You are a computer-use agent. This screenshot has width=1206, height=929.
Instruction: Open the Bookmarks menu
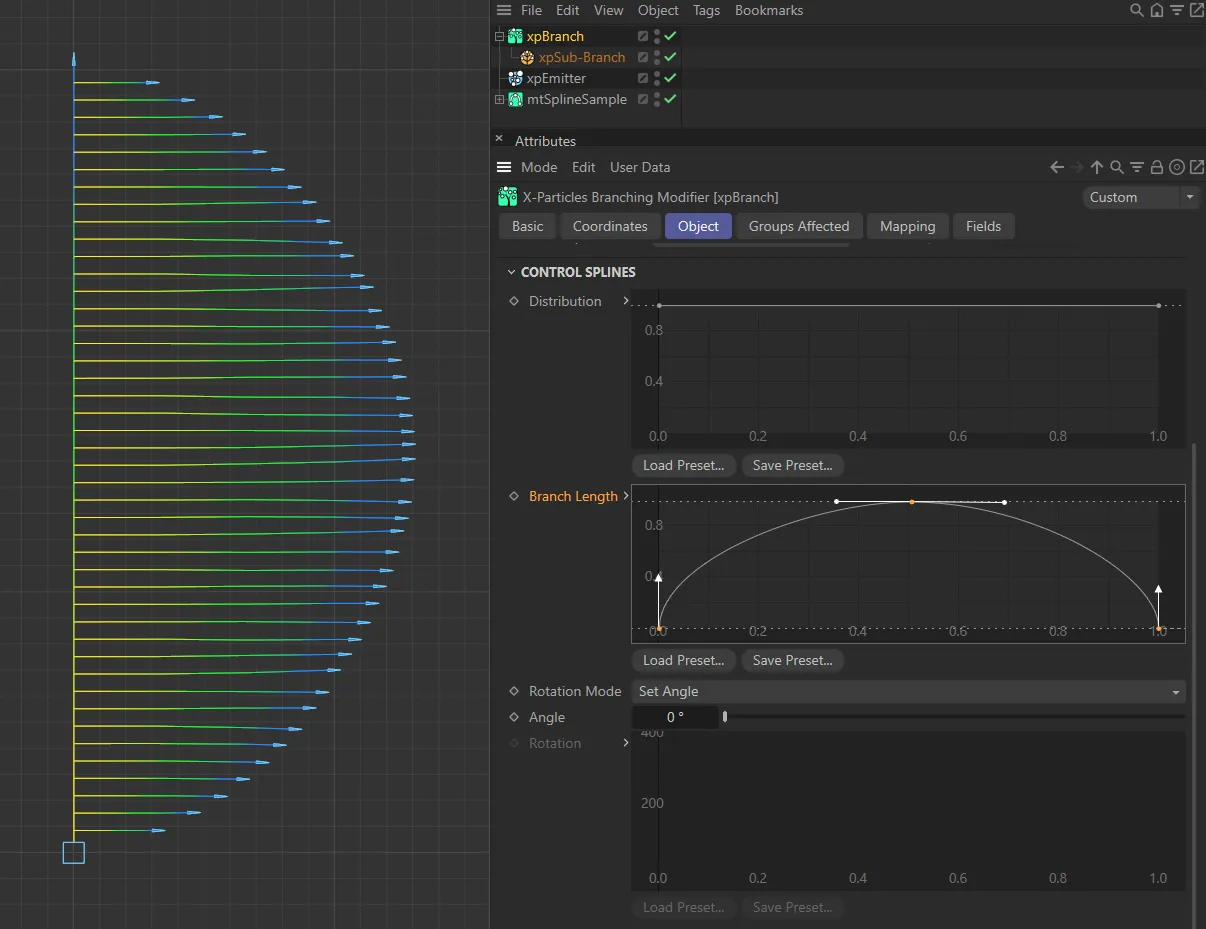point(768,10)
